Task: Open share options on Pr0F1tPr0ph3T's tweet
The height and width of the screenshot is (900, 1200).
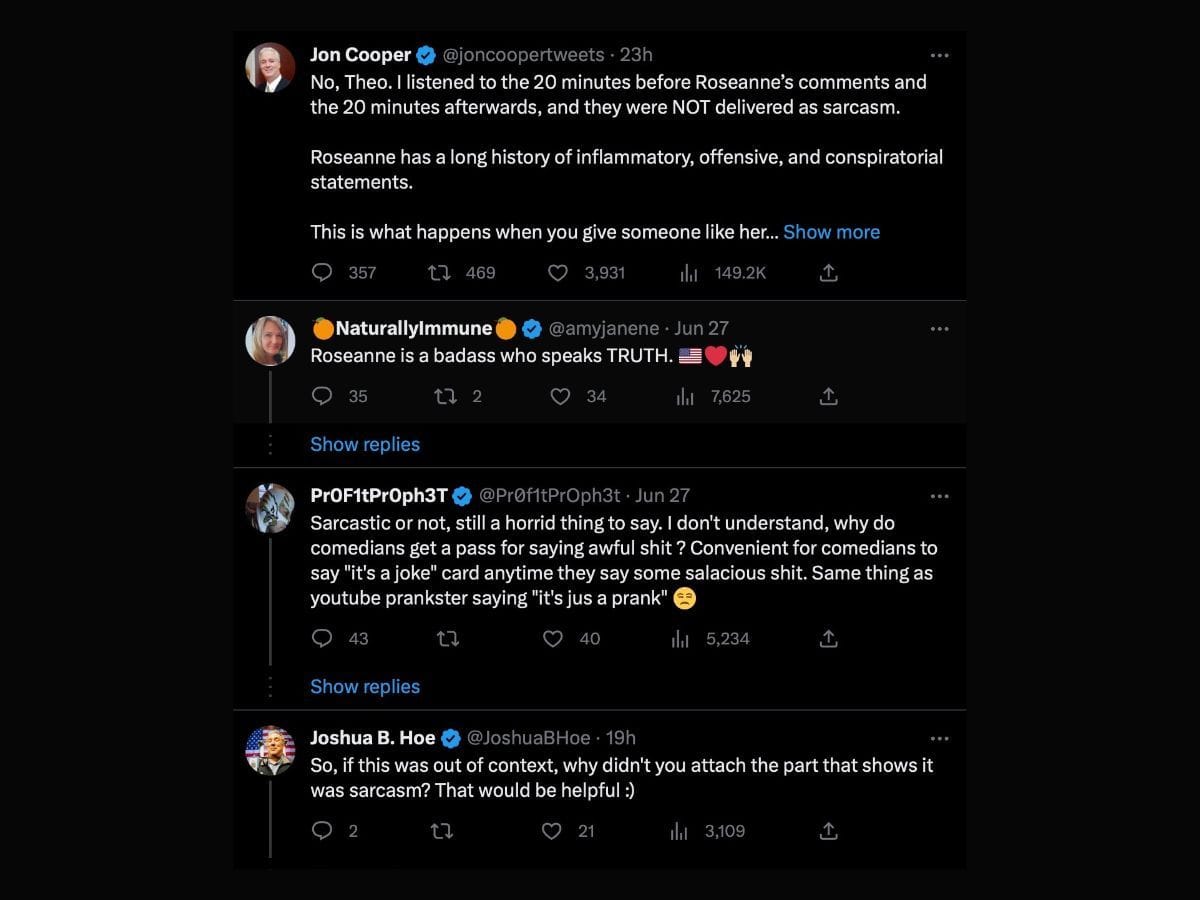Action: tap(828, 638)
